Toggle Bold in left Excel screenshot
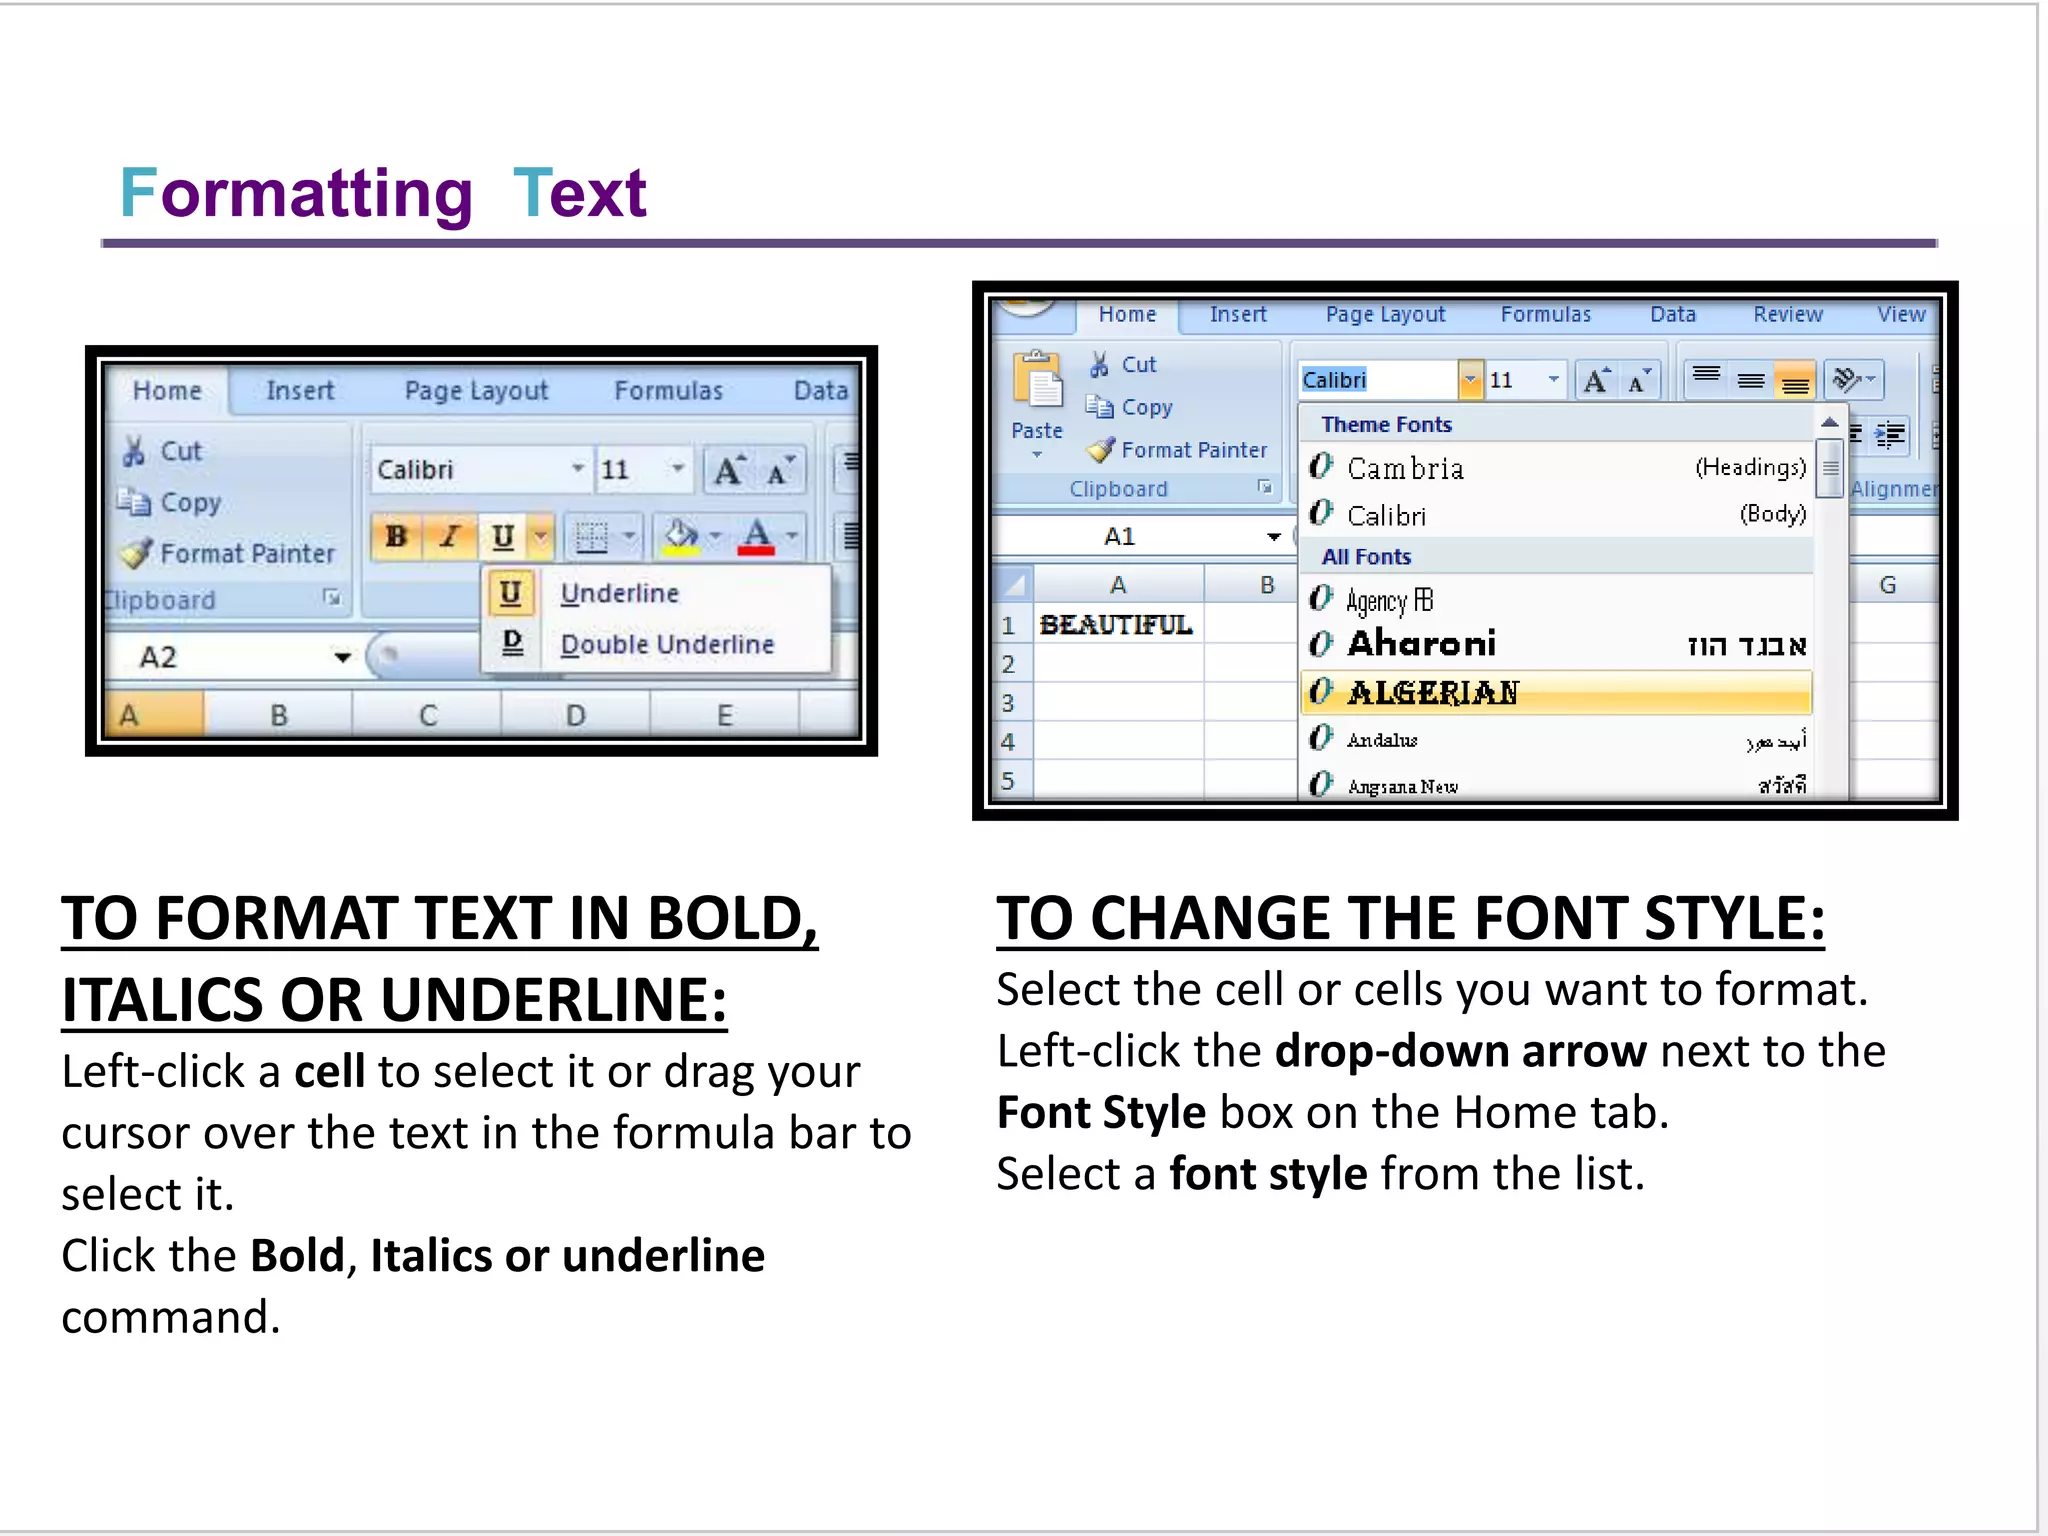2048x1536 pixels. pos(397,537)
